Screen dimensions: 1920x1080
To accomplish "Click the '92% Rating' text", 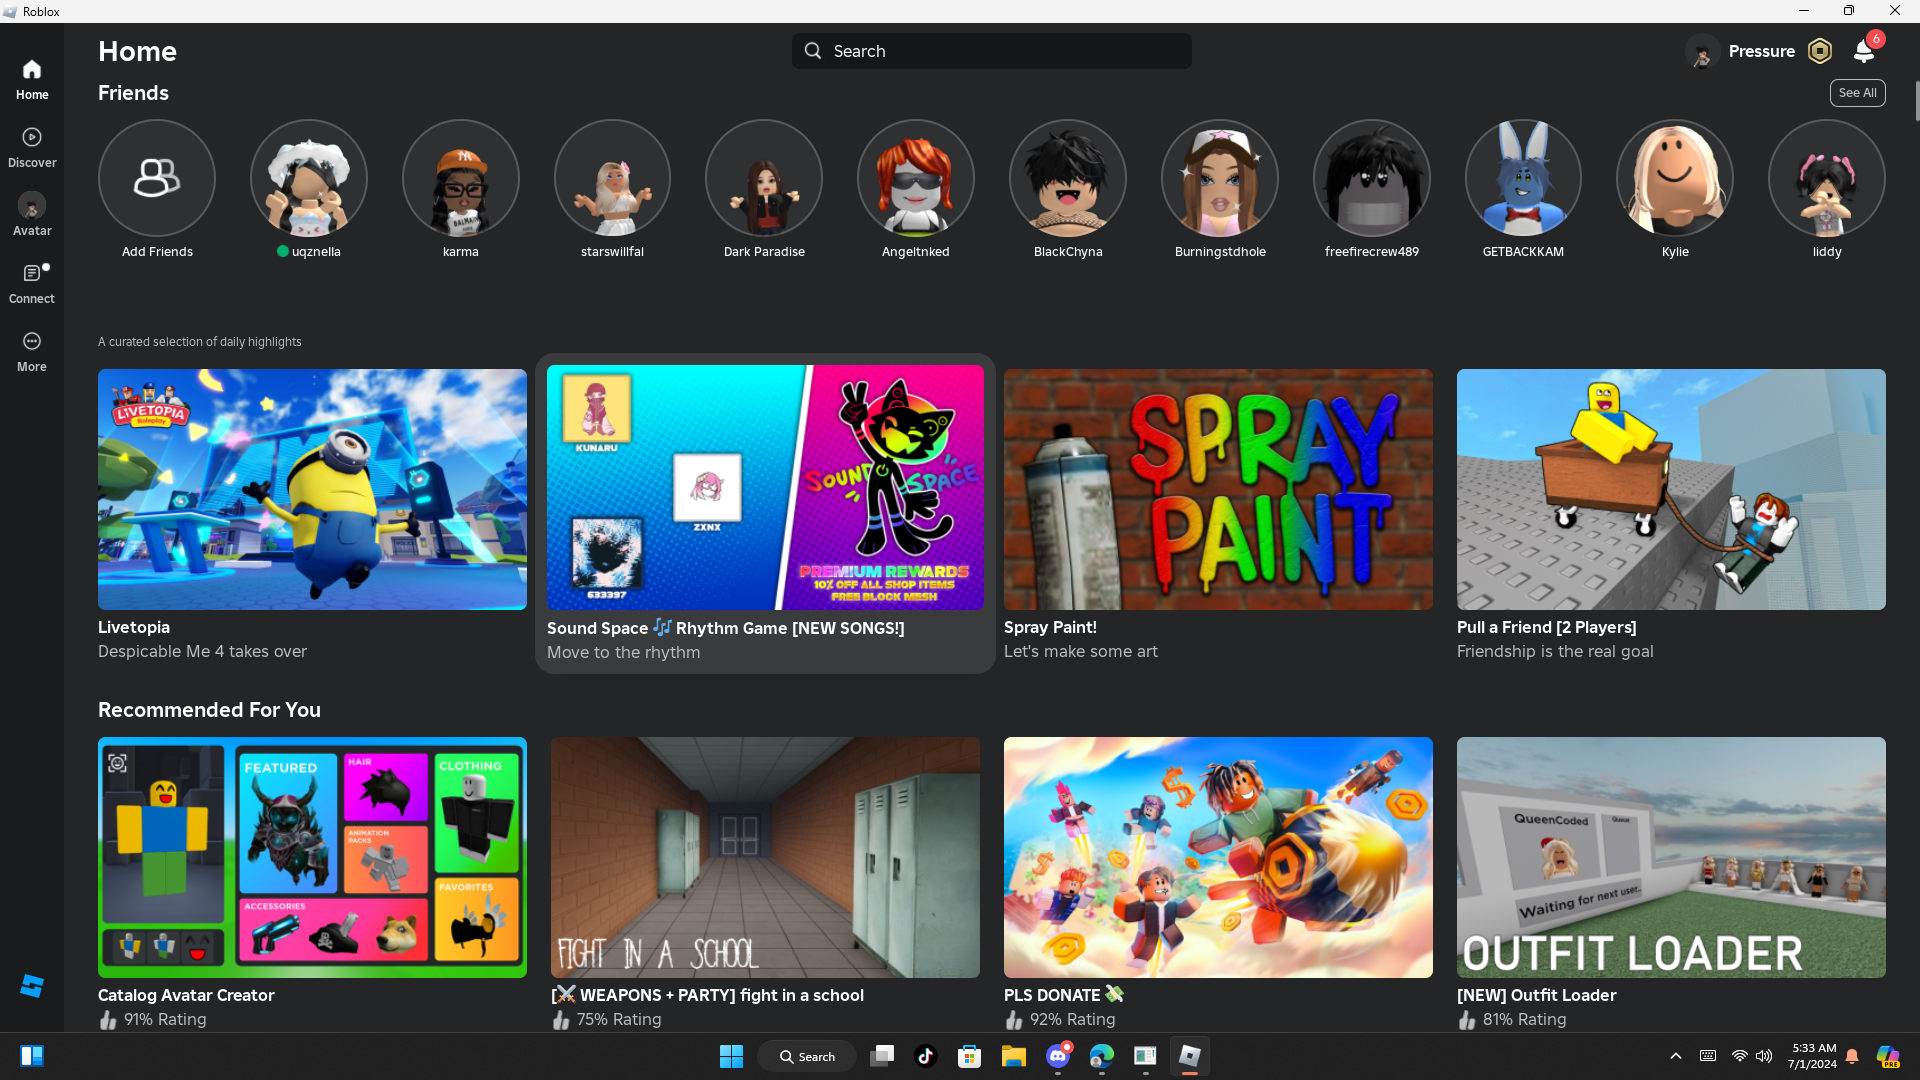I will click(1072, 1019).
